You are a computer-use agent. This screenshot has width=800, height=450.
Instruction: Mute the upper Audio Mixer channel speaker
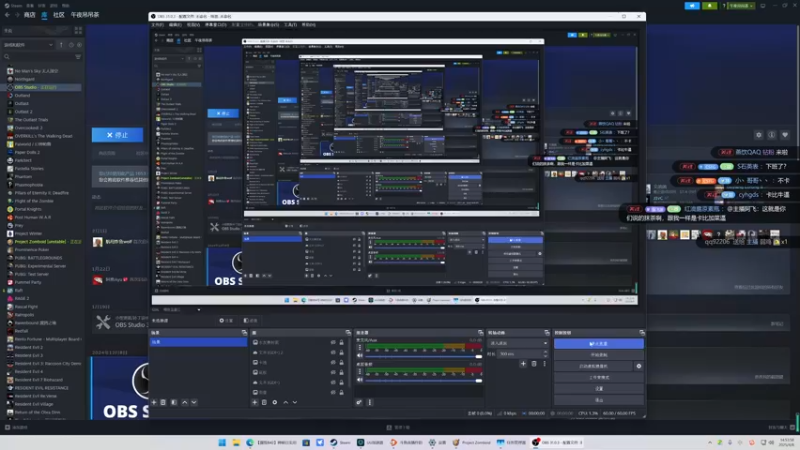point(360,356)
